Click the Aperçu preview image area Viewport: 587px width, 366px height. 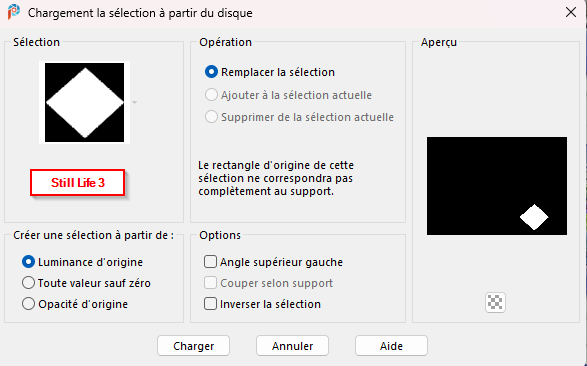497,186
